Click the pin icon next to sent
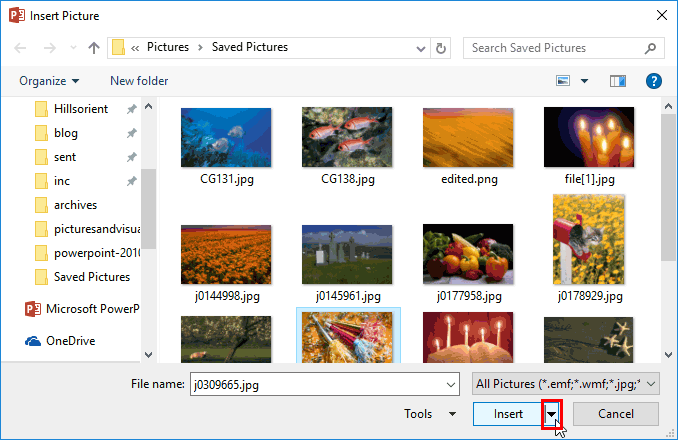Viewport: 678px width, 440px height. [131, 157]
